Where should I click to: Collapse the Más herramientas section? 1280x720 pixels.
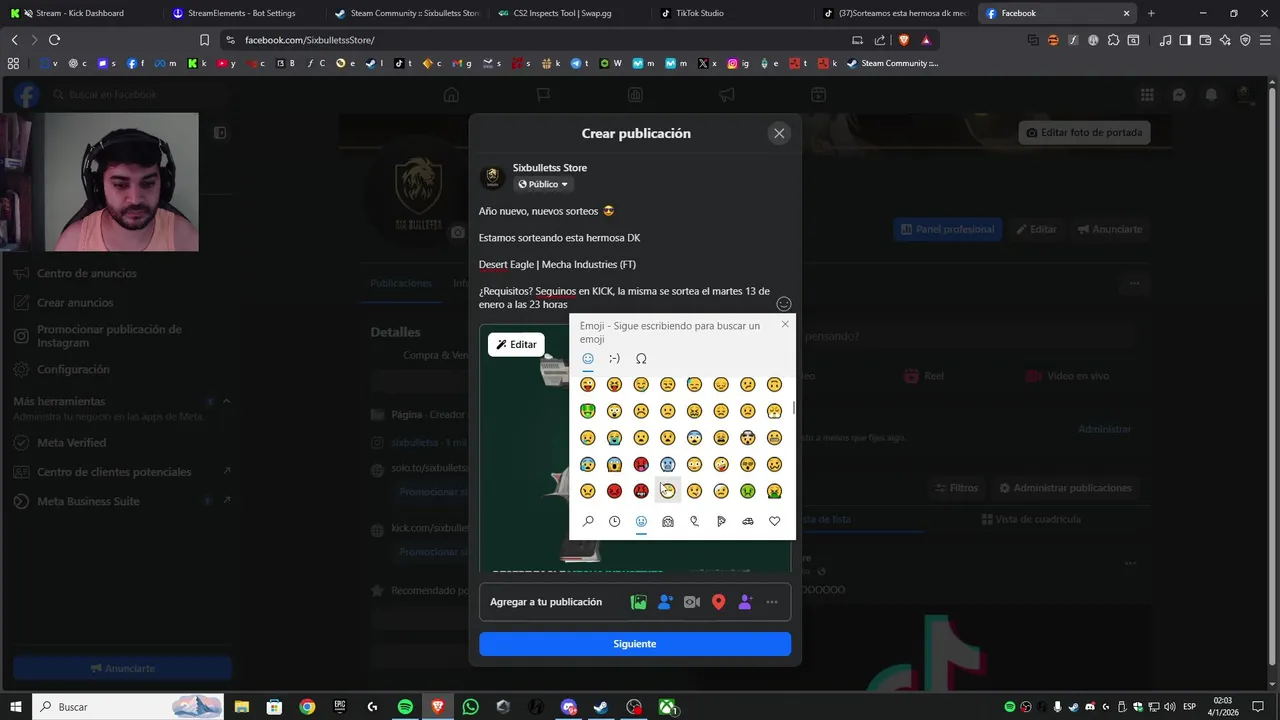(x=226, y=401)
